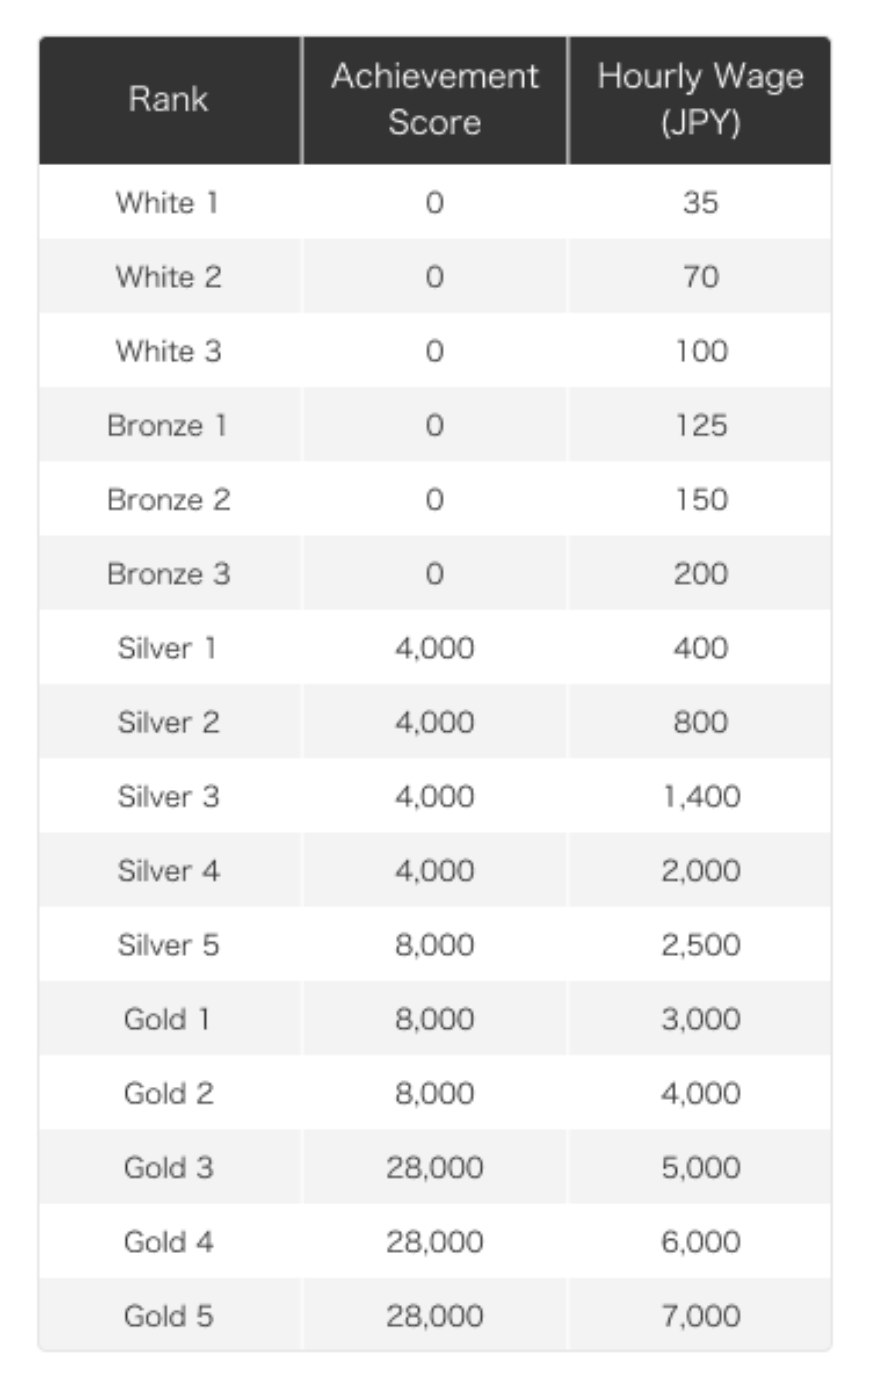Viewport: 870px width, 1394px height.
Task: Select the 125 hourly wage value
Action: (700, 425)
